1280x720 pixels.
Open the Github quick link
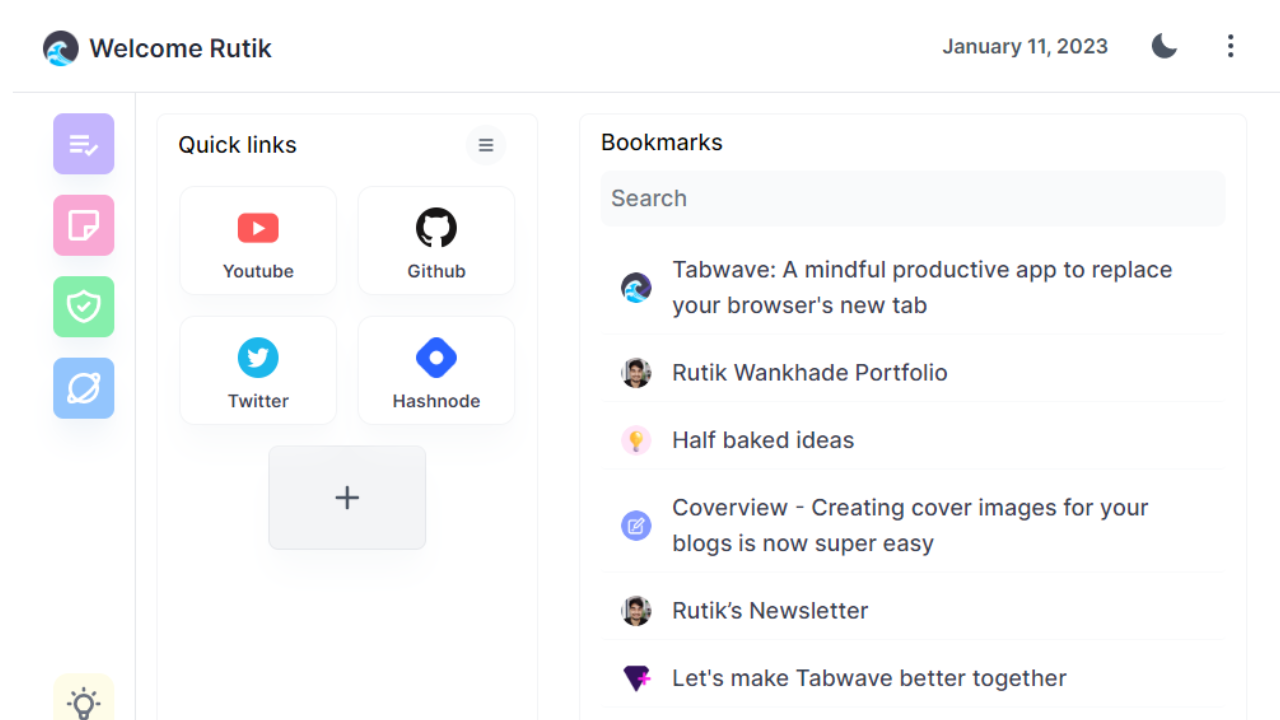tap(436, 241)
